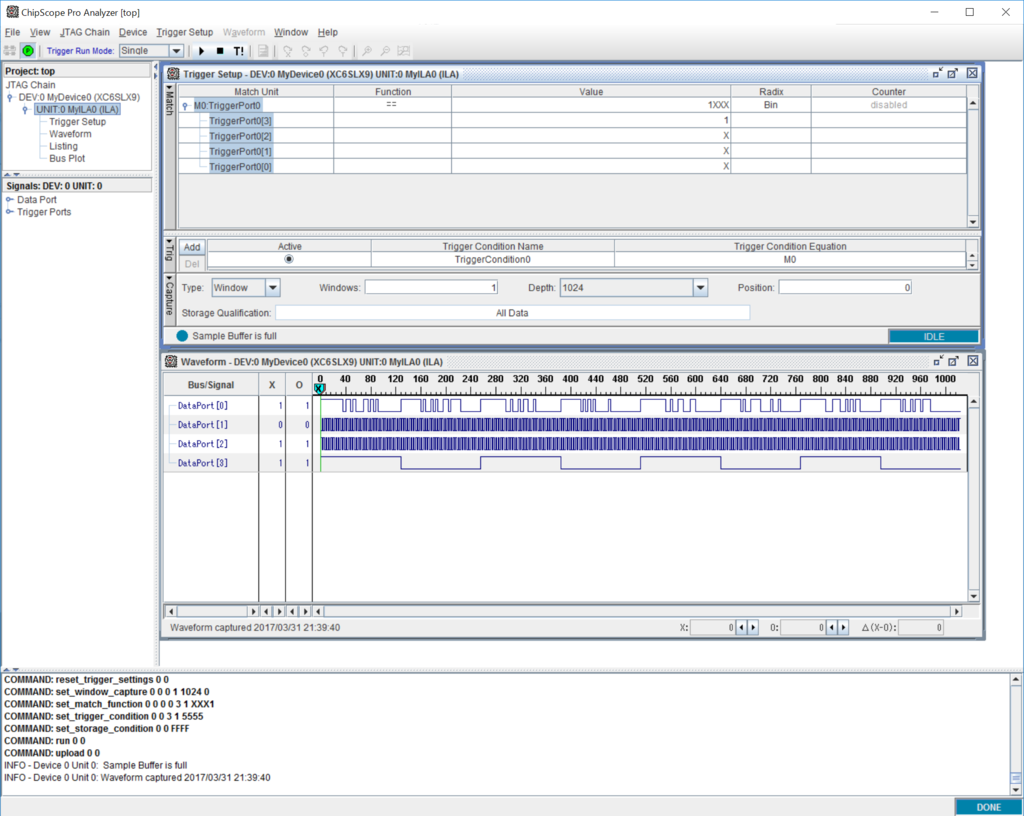Viewport: 1024px width, 816px height.
Task: Open the capture Type Window dropdown
Action: coord(246,287)
